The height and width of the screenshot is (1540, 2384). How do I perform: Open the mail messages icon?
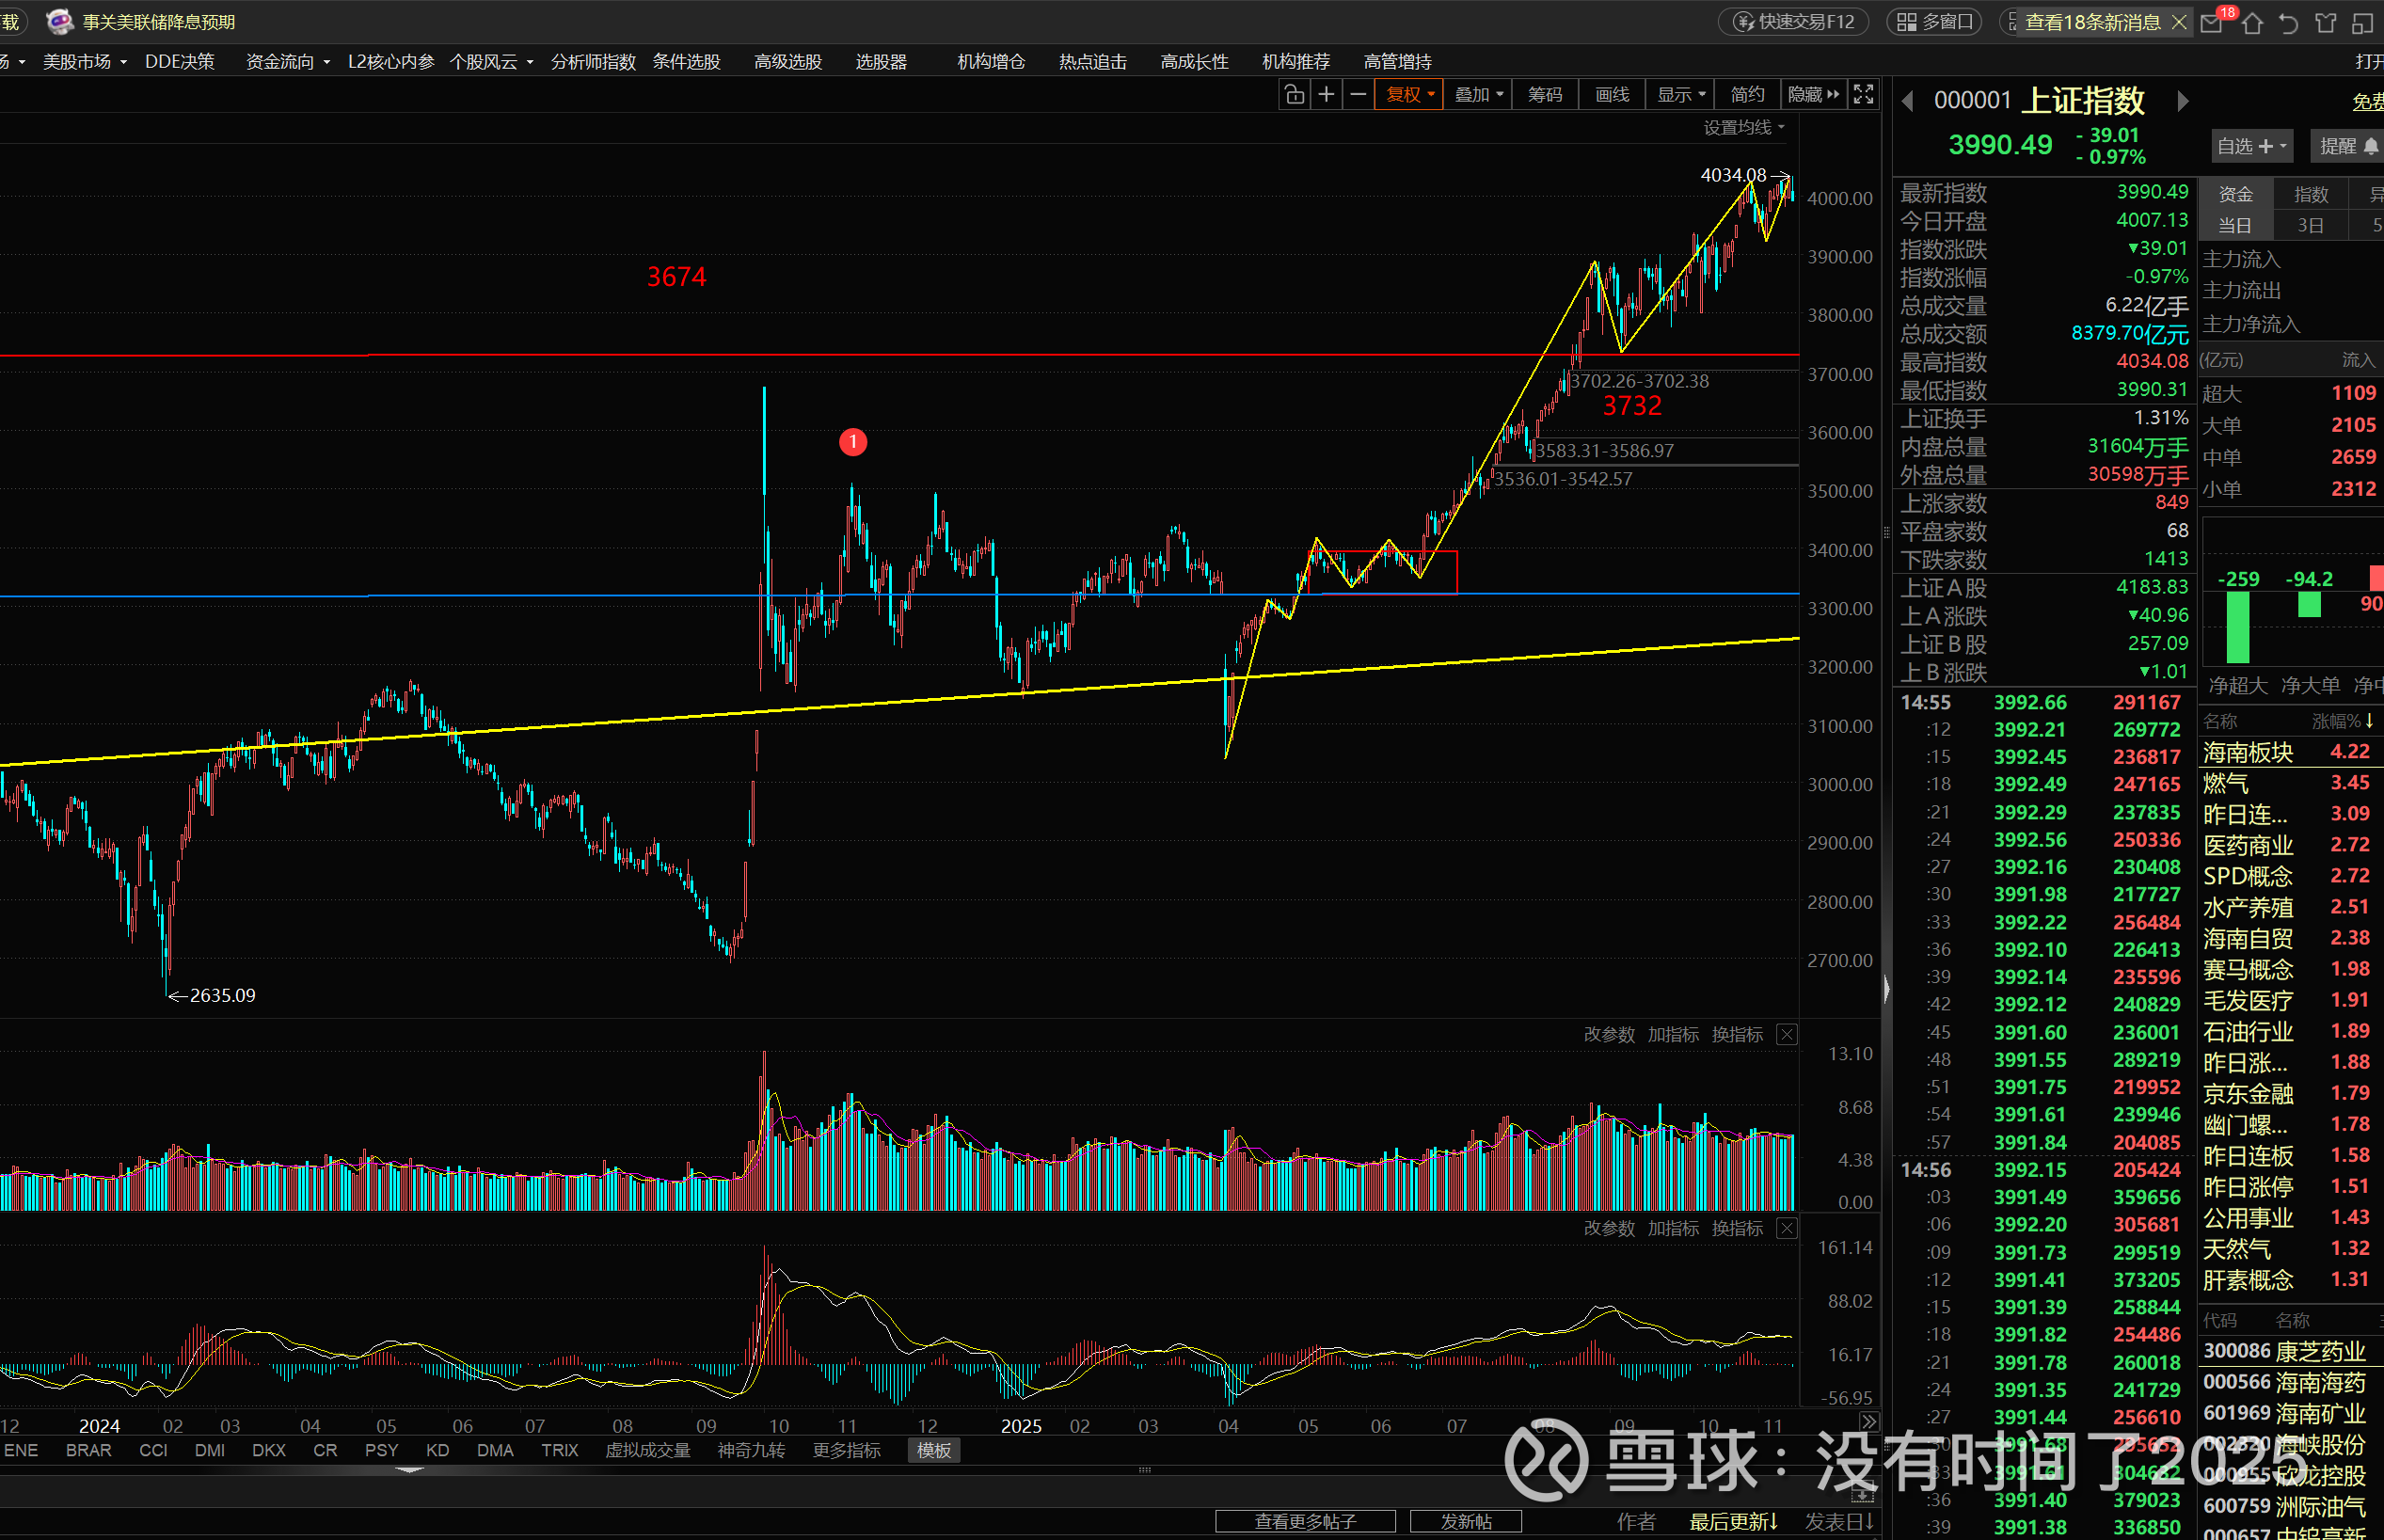[2212, 23]
